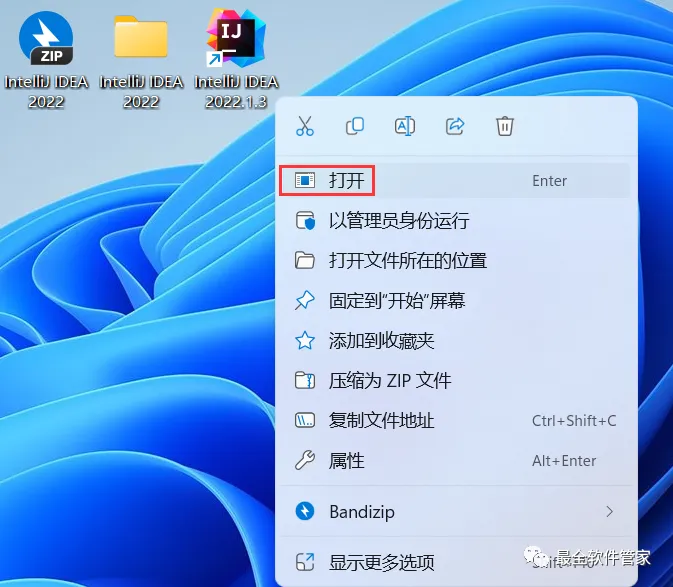
Task: Click the Copy icon in context menu
Action: [x=355, y=126]
